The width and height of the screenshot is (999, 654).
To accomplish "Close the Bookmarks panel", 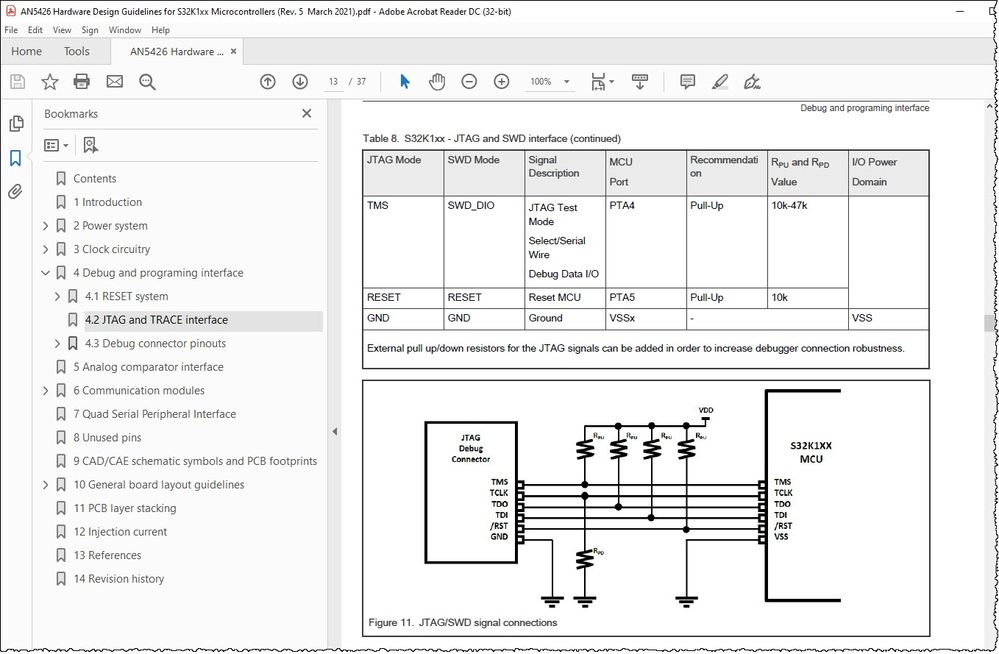I will click(306, 113).
